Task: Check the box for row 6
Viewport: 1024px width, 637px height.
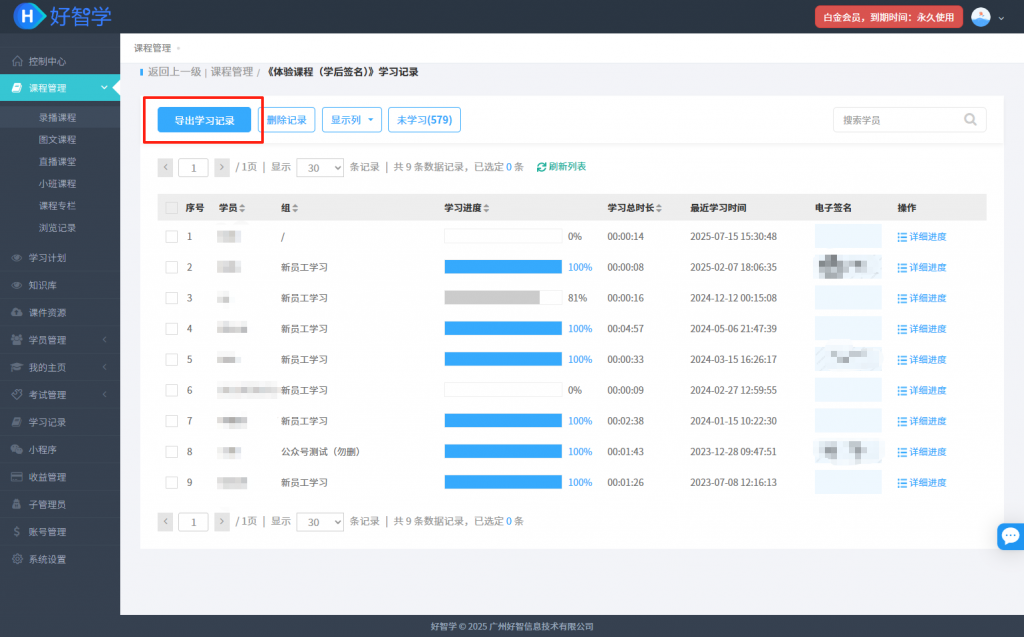Action: tap(172, 390)
